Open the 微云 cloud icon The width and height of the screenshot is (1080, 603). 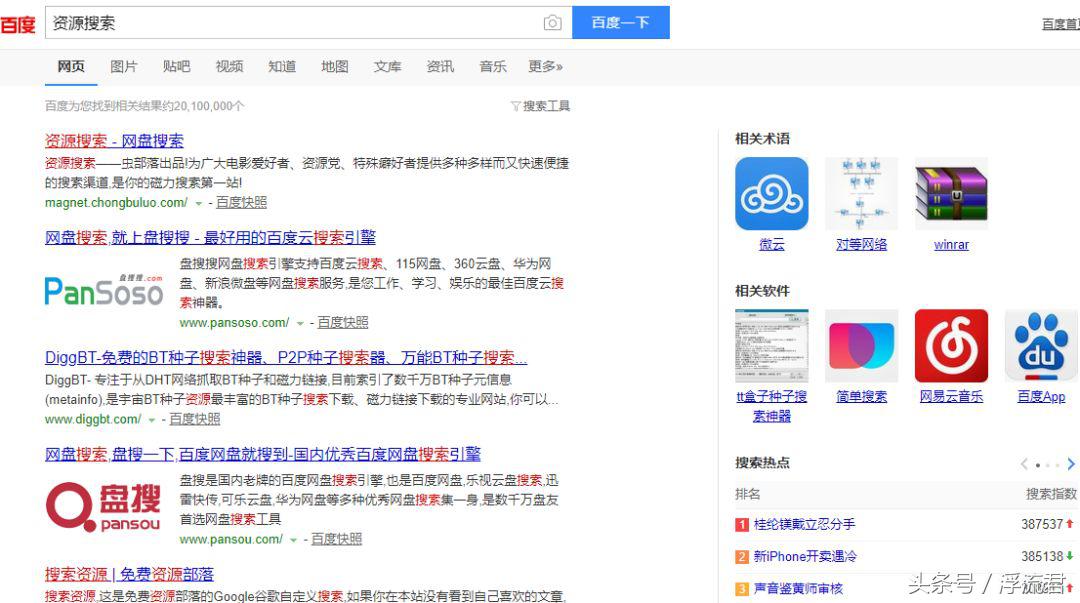771,194
